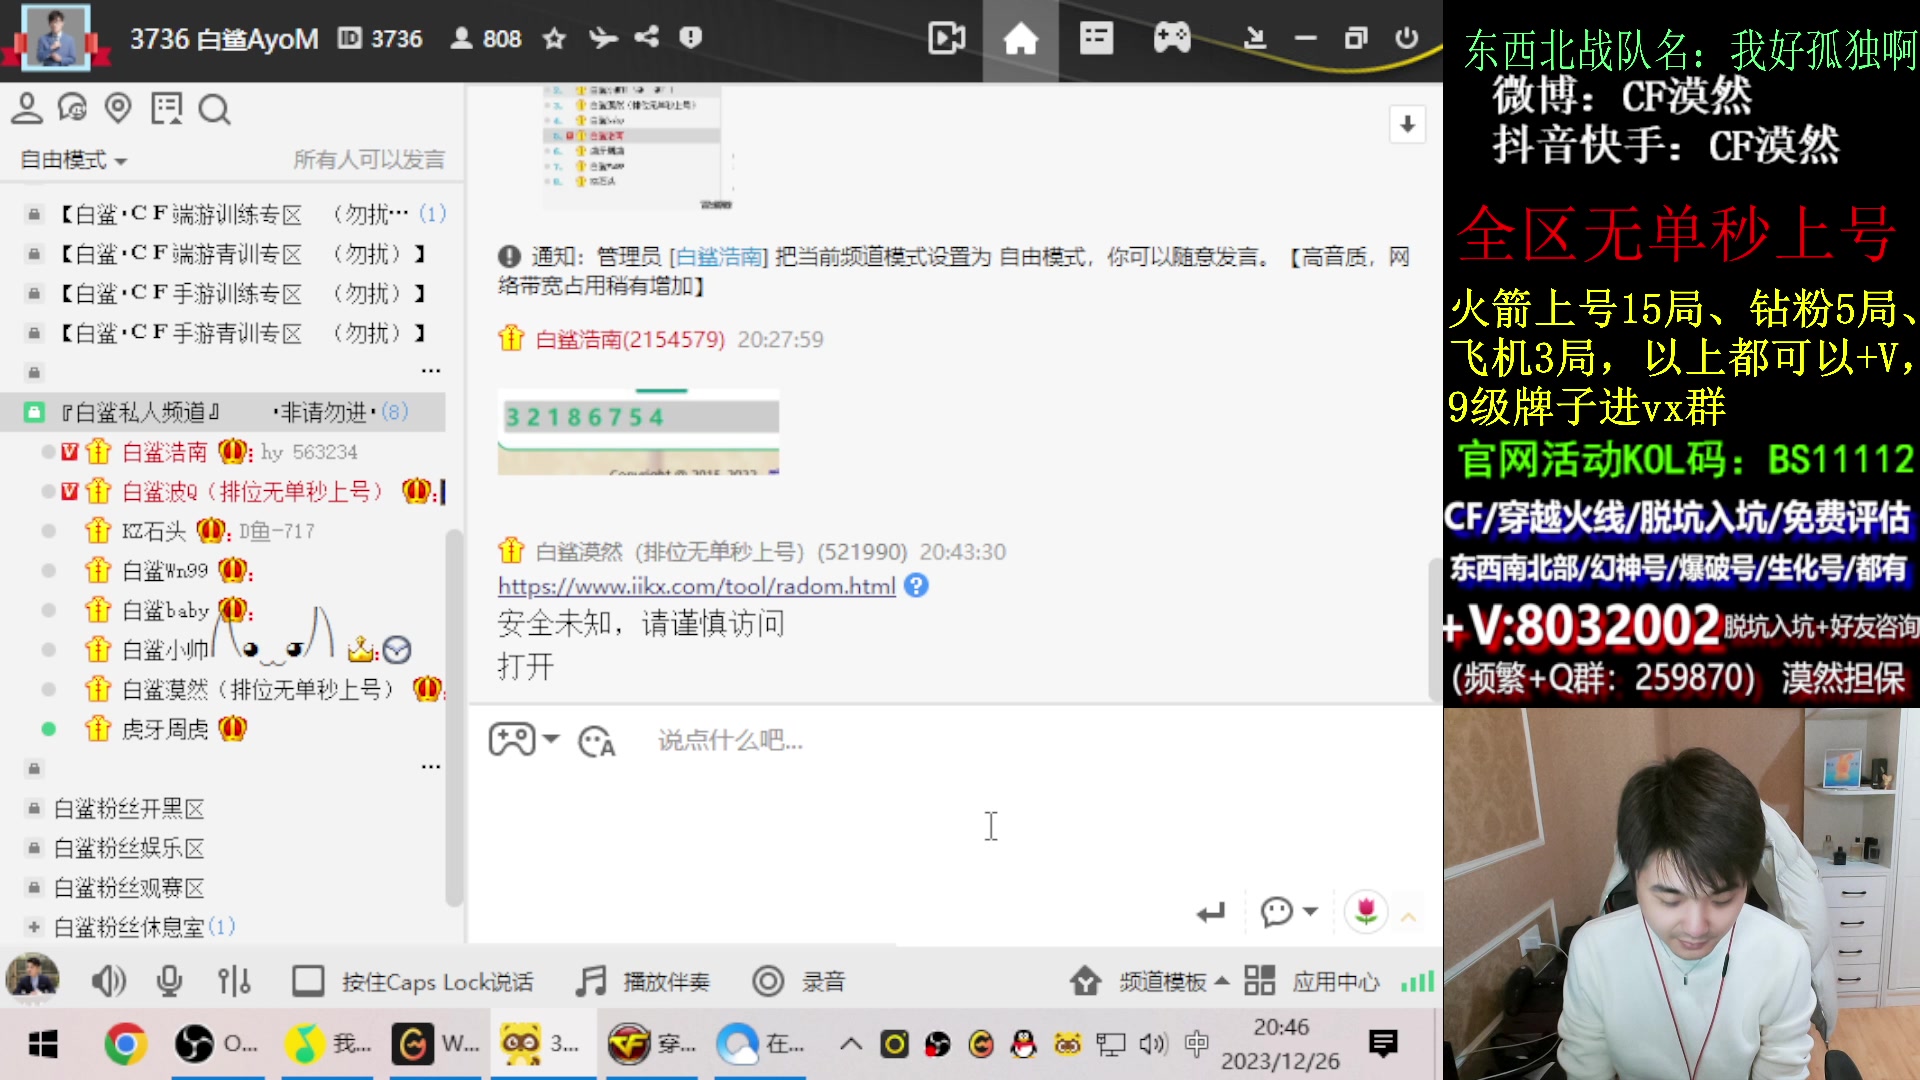Click the airplane icon in title bar

click(x=602, y=38)
